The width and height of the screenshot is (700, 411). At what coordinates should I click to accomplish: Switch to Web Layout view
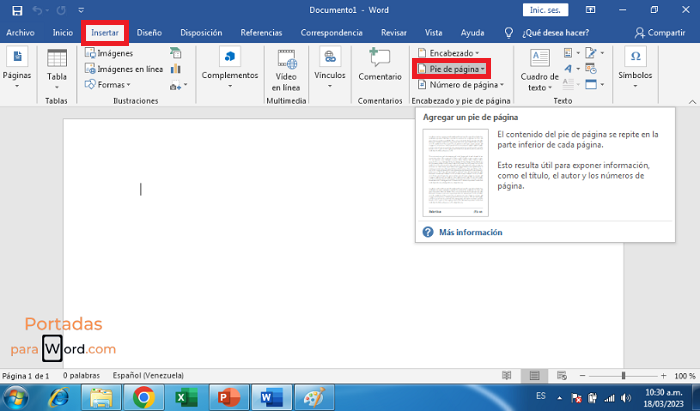(x=562, y=376)
